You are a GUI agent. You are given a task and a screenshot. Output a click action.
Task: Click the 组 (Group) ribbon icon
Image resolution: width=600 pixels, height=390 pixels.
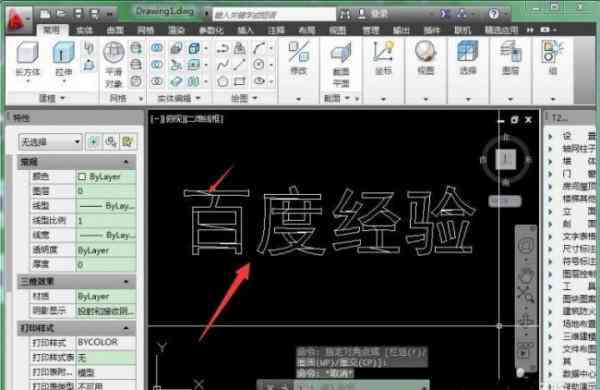(553, 58)
